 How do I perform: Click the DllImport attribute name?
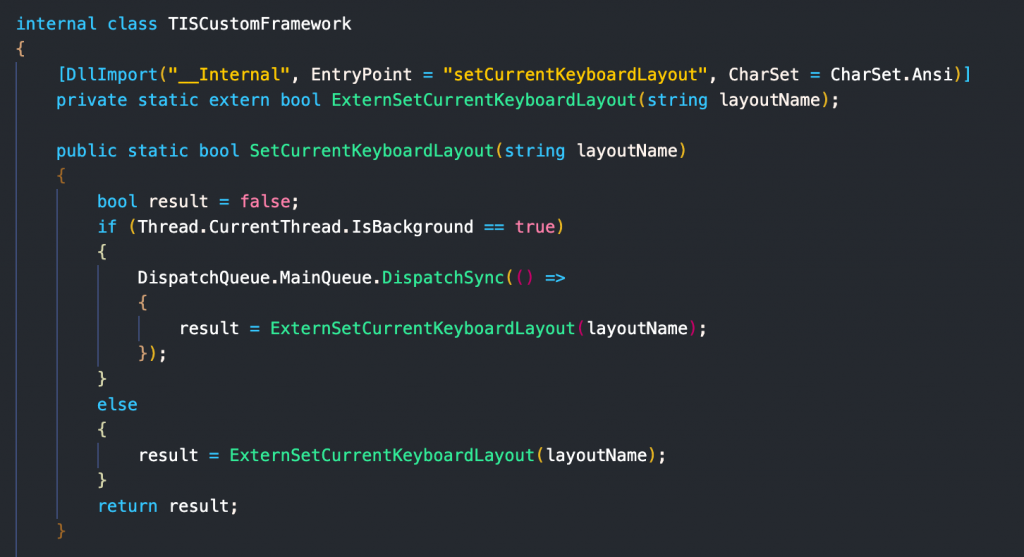click(112, 74)
